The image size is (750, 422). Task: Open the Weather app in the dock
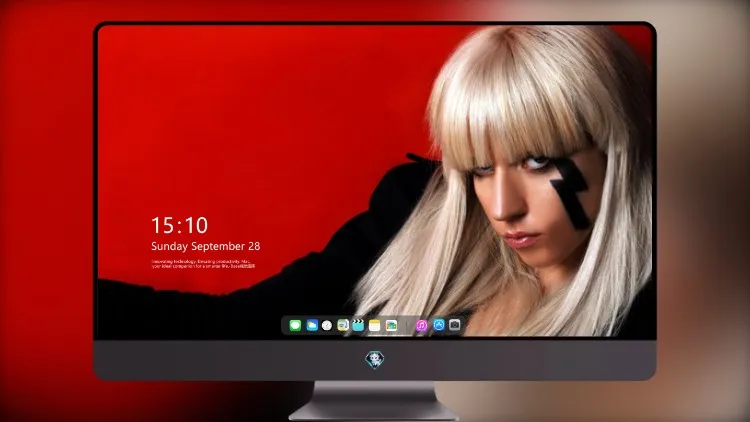pos(312,325)
